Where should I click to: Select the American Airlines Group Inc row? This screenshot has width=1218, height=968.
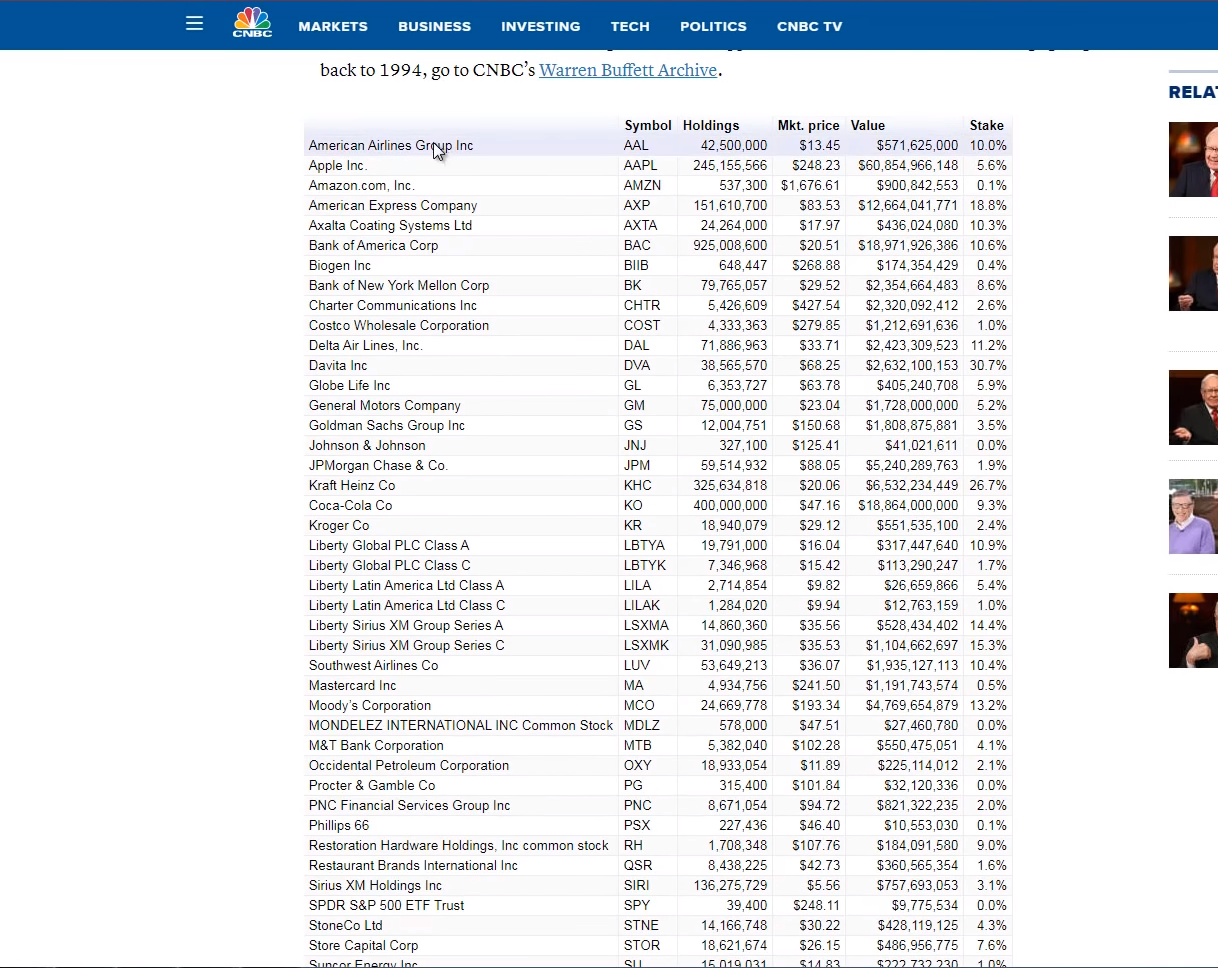tap(658, 145)
